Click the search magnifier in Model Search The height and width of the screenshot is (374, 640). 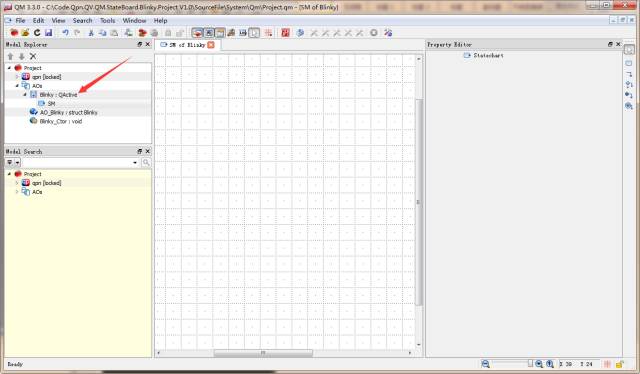click(x=146, y=163)
